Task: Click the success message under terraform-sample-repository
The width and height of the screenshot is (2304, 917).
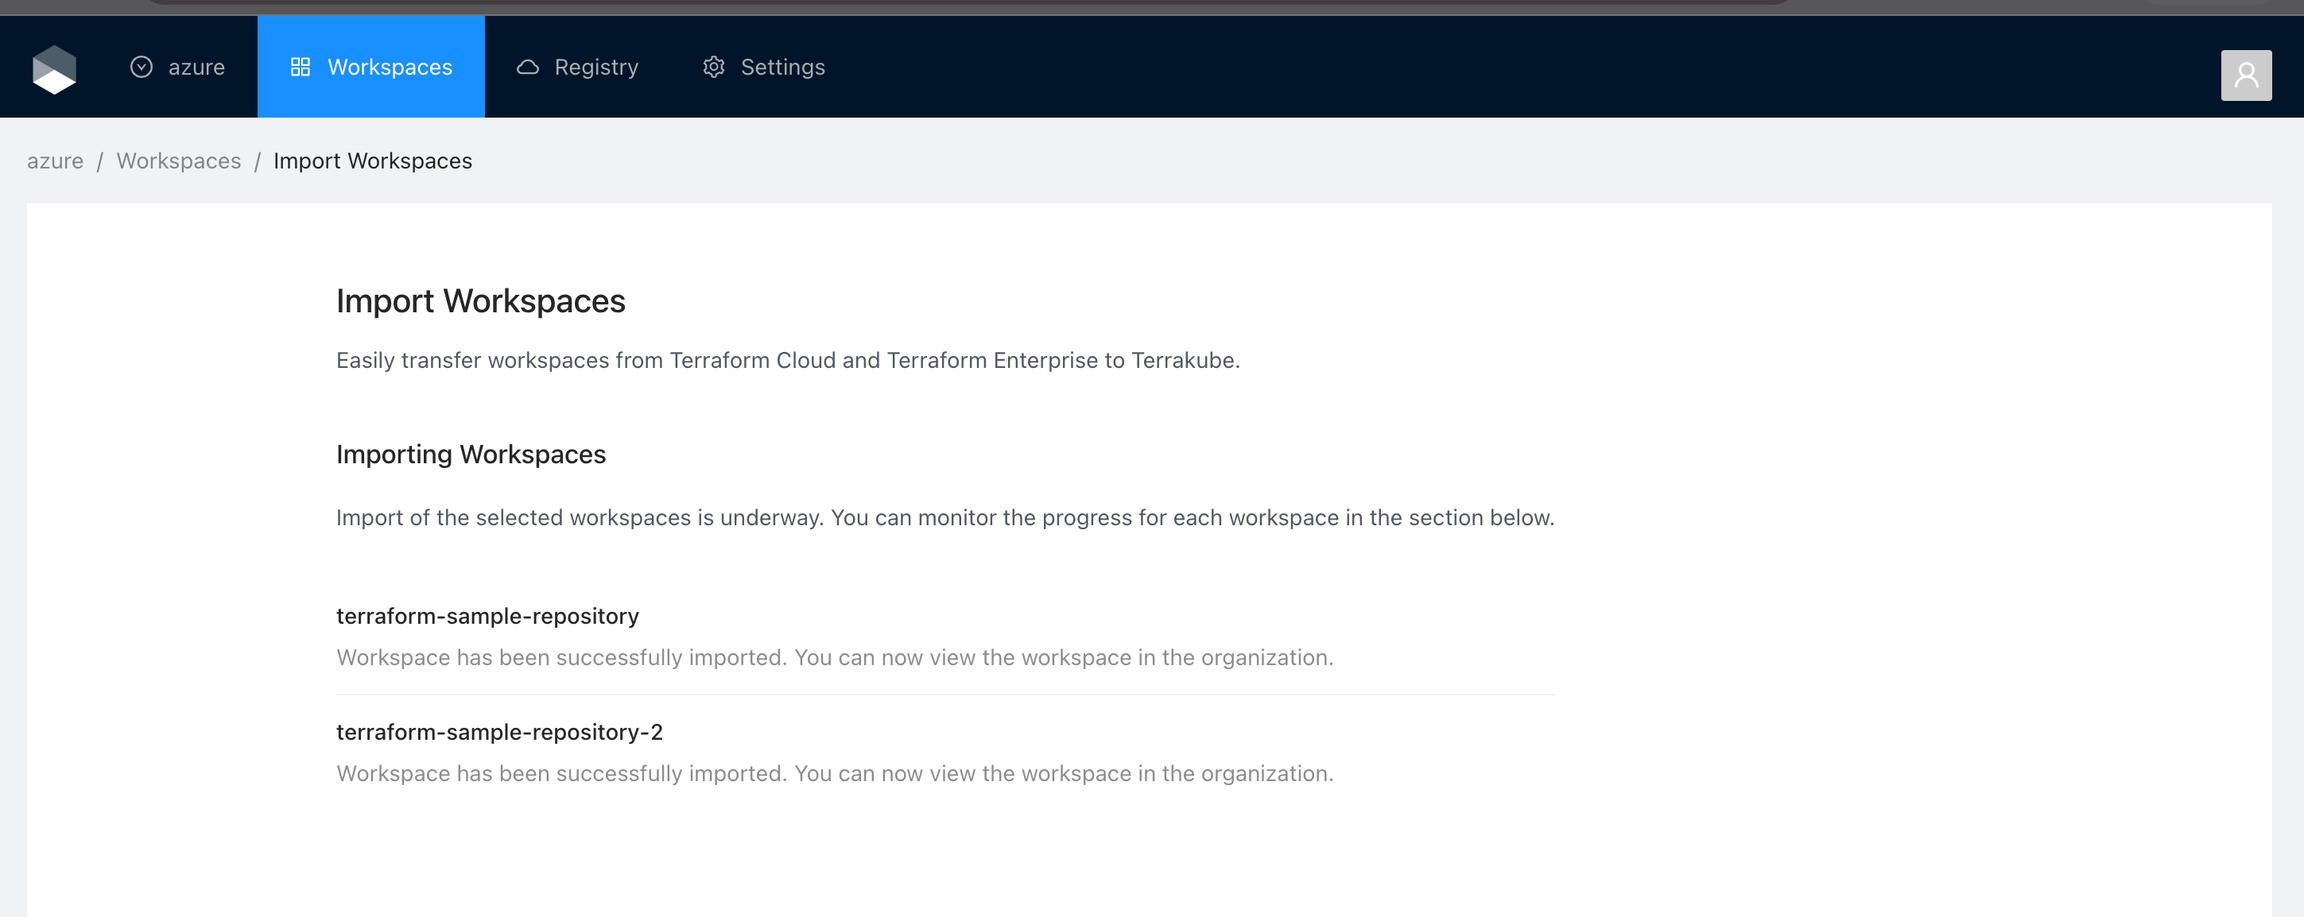Action: pyautogui.click(x=834, y=658)
